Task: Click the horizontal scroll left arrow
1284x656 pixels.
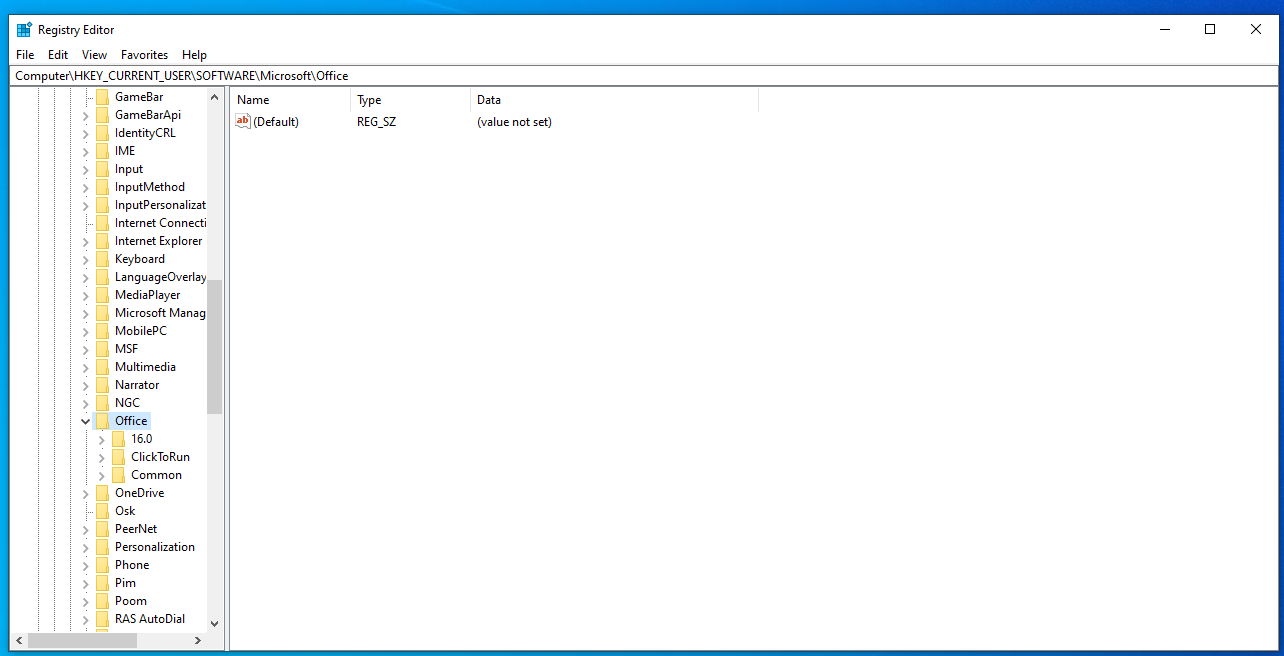Action: [19, 640]
